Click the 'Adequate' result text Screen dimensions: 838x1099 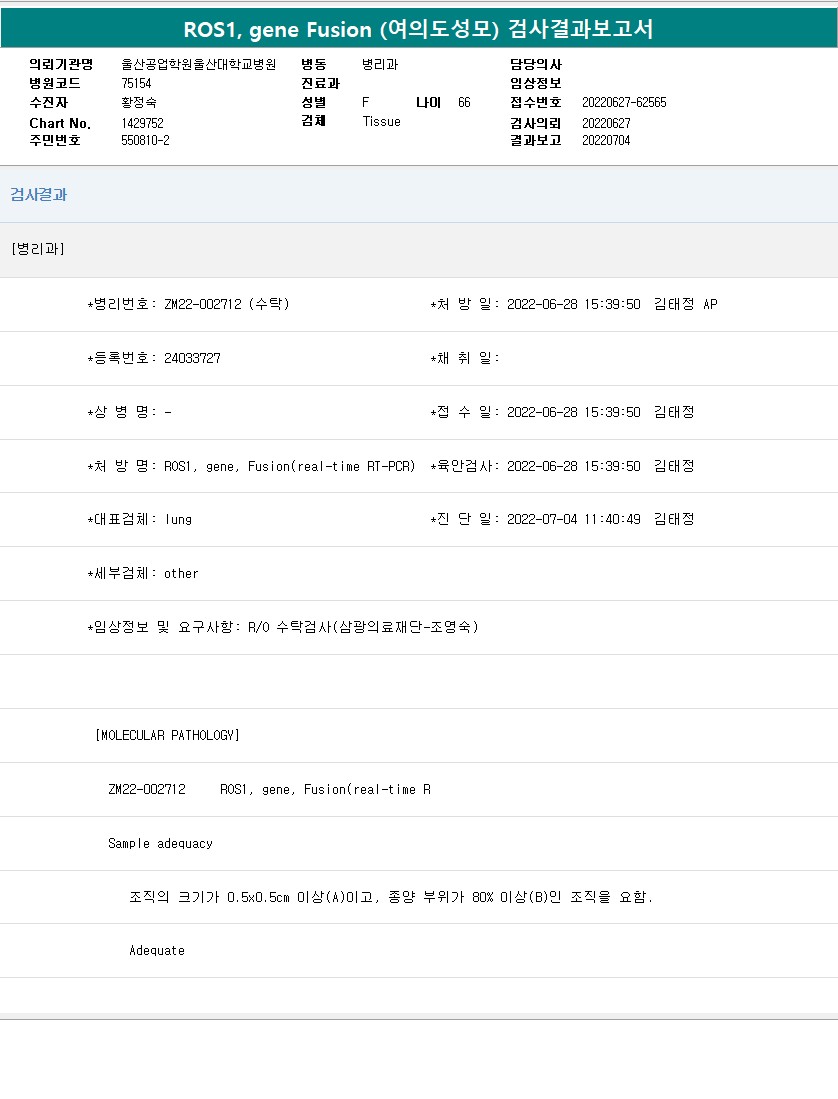pyautogui.click(x=156, y=951)
